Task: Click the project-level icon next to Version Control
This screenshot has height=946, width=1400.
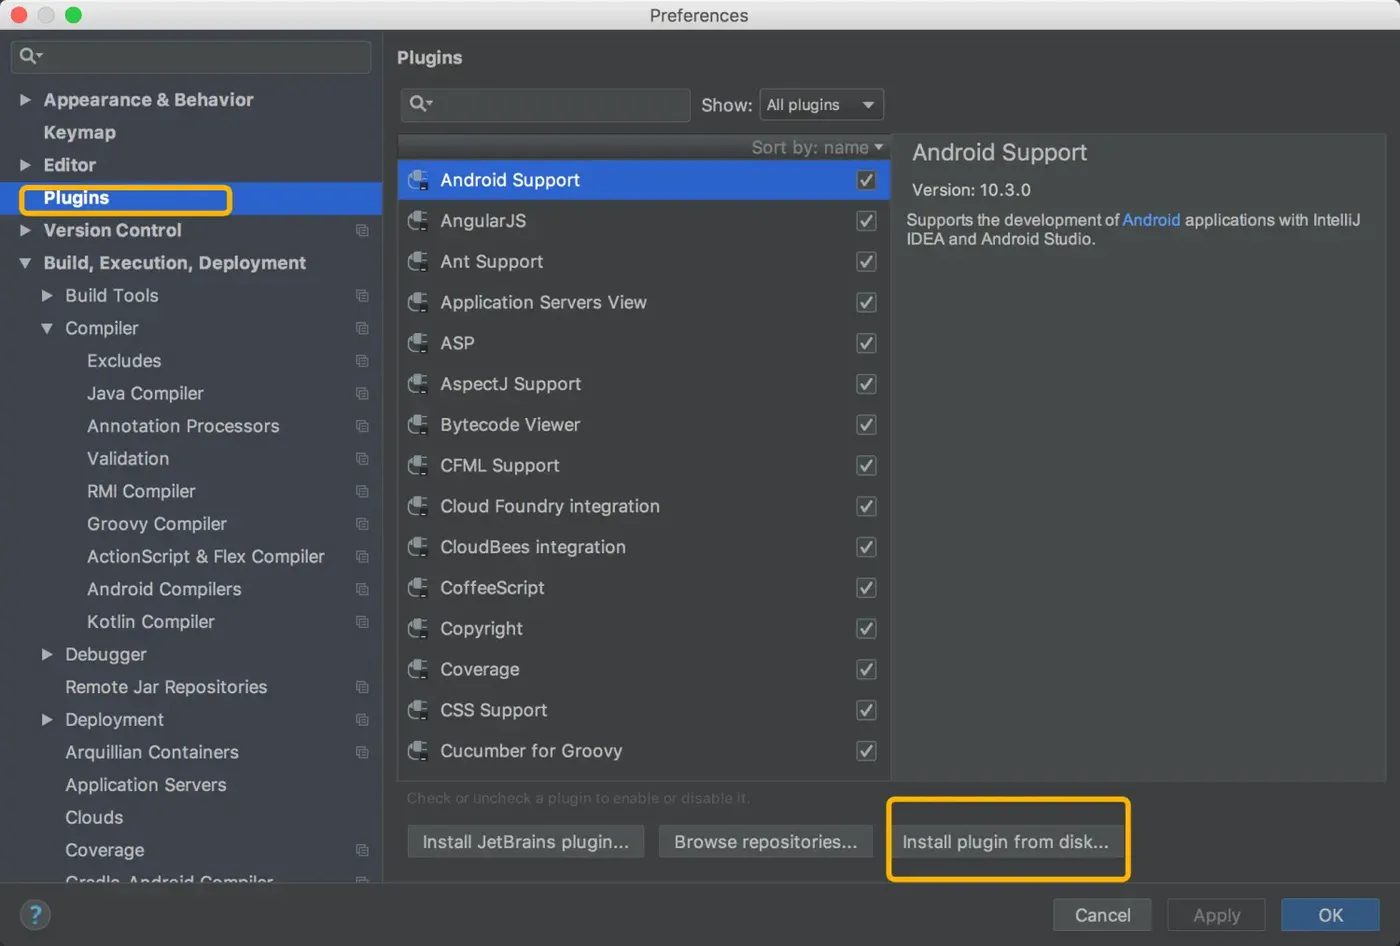Action: [362, 231]
